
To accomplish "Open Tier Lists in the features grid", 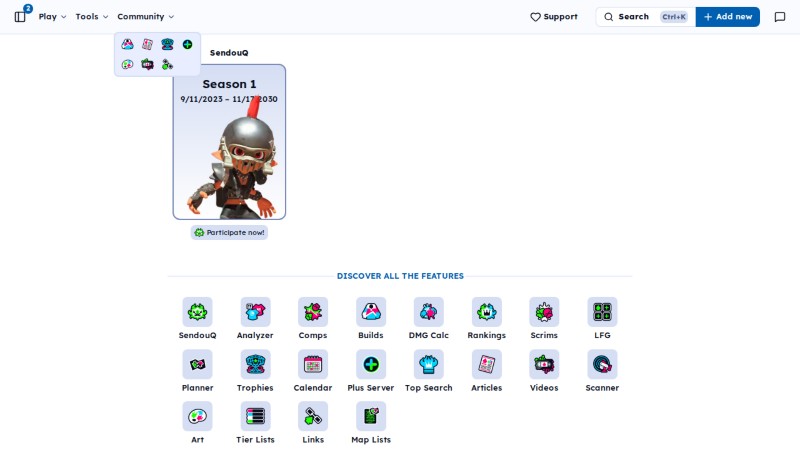I will (255, 423).
